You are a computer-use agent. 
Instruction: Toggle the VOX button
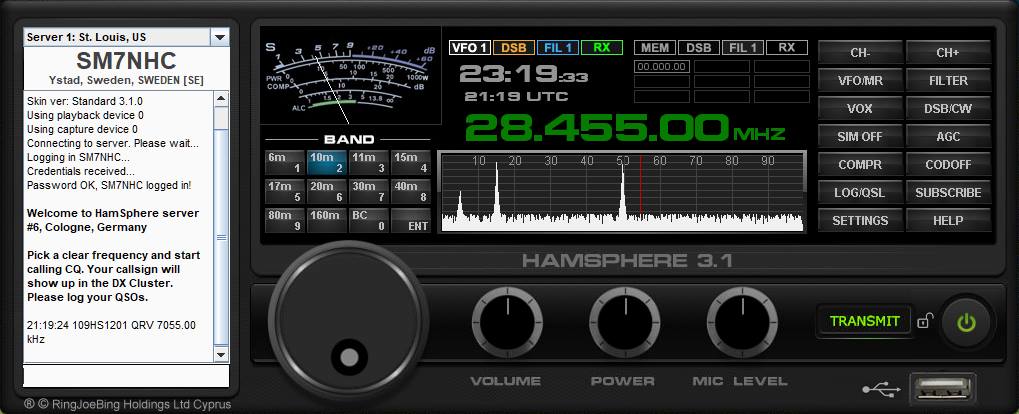point(860,109)
